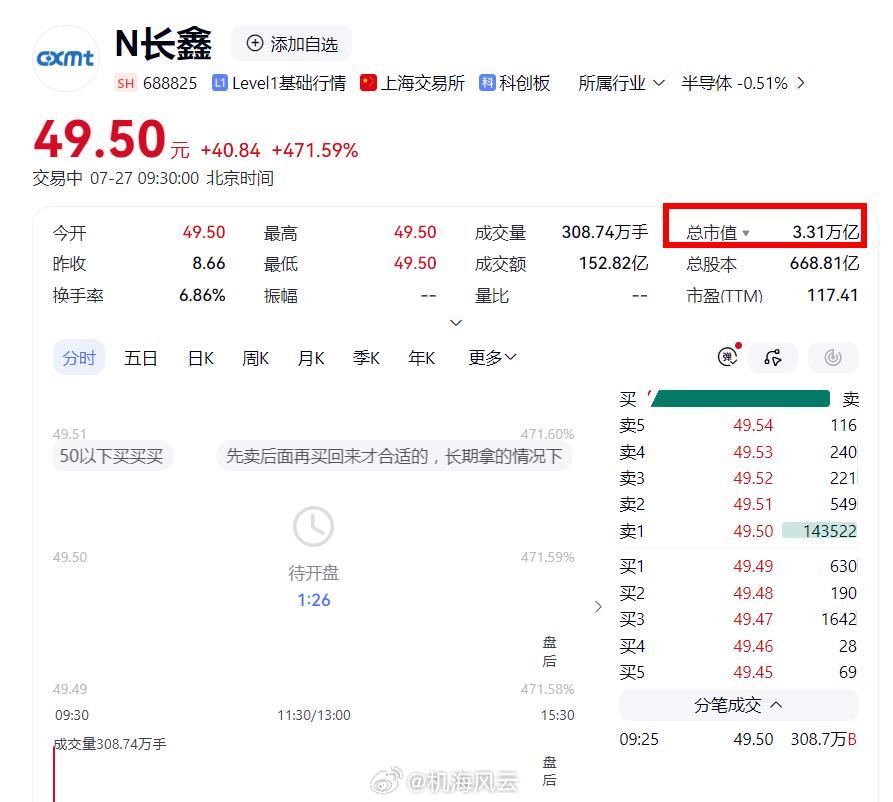Click the 09:25 trade record row
Image resolution: width=893 pixels, height=802 pixels.
738,739
